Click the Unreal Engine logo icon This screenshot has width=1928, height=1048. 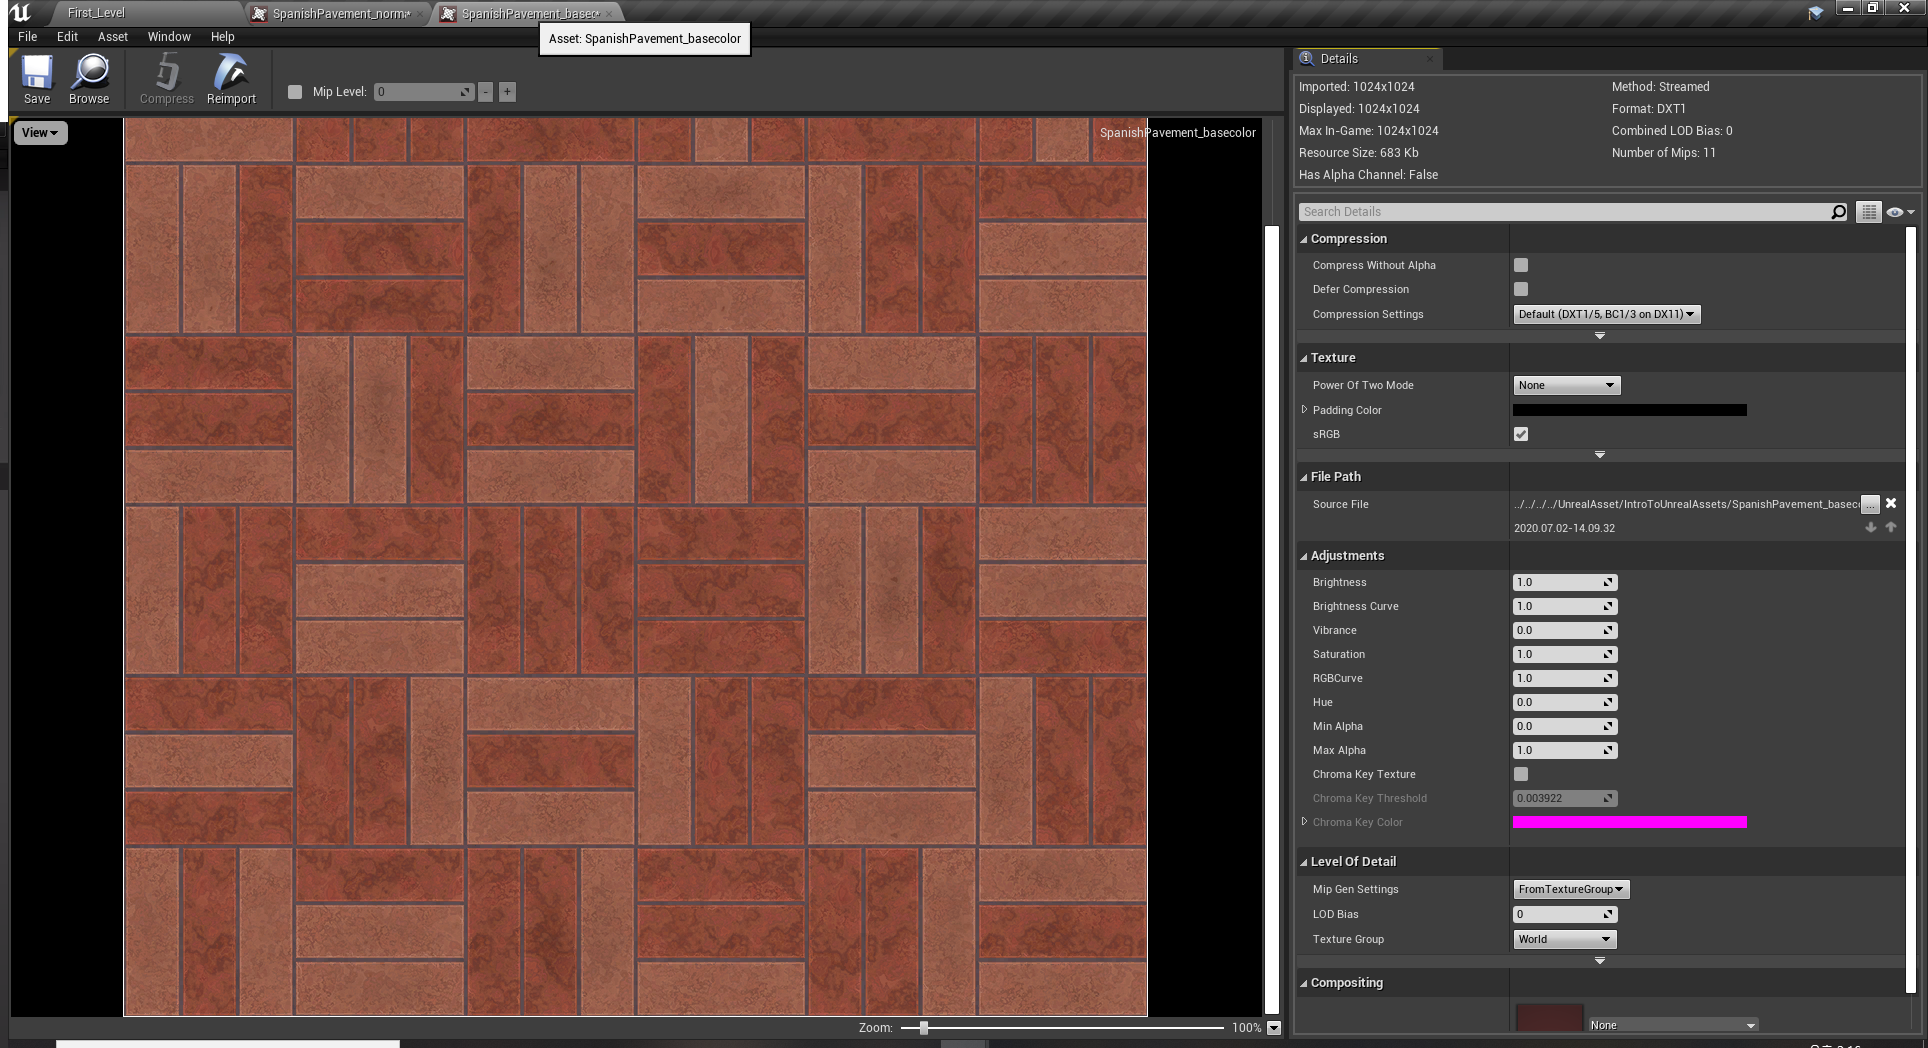point(20,12)
